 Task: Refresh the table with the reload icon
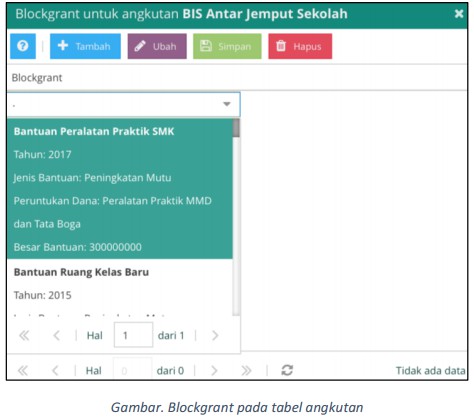[x=287, y=370]
